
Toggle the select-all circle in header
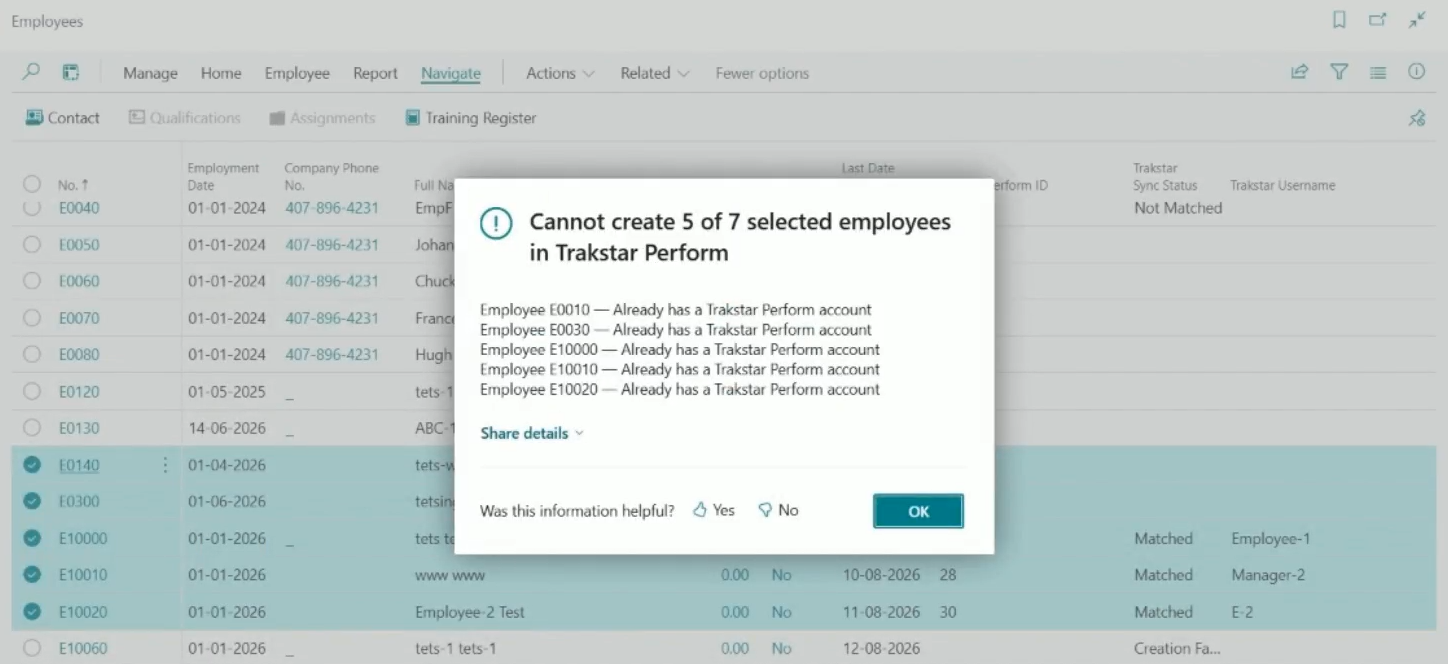[32, 185]
